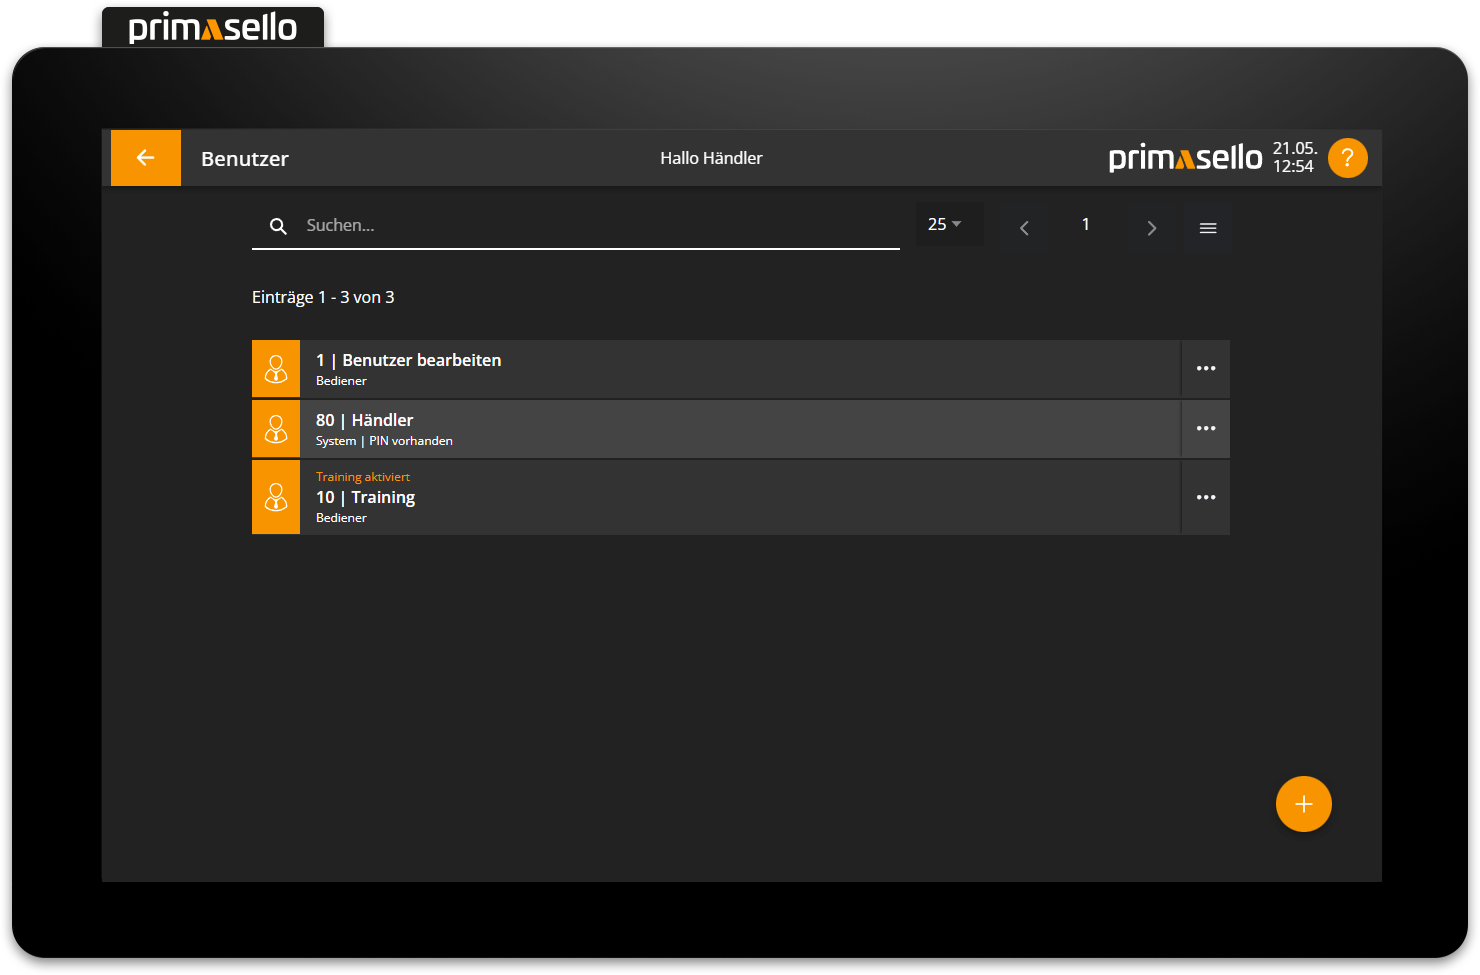Click user avatar icon for Training user
This screenshot has height=975, width=1480.
[276, 497]
